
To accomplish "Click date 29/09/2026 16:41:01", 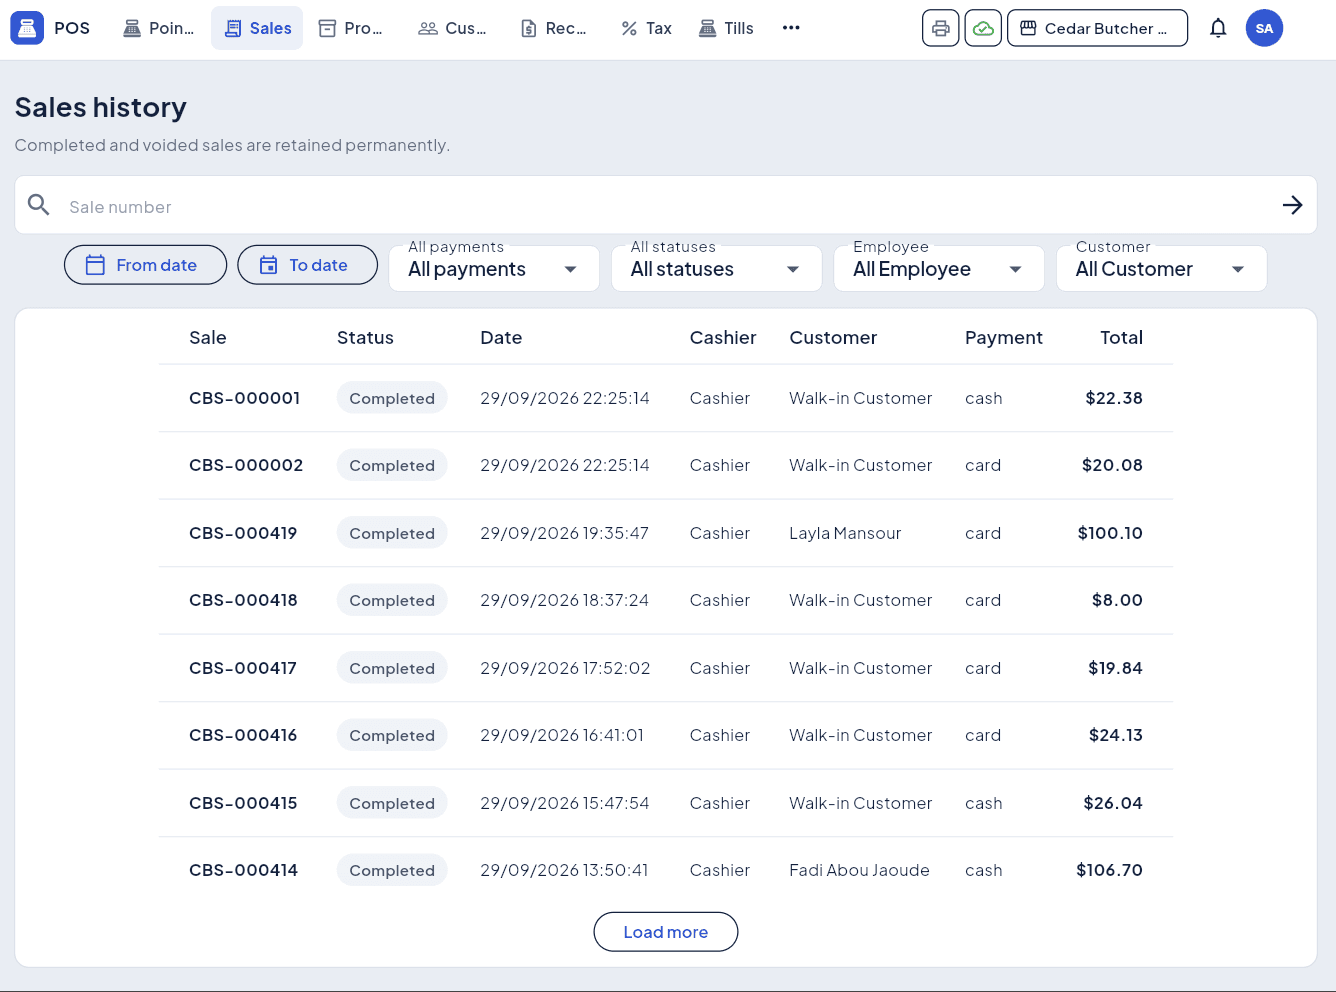I will 562,735.
